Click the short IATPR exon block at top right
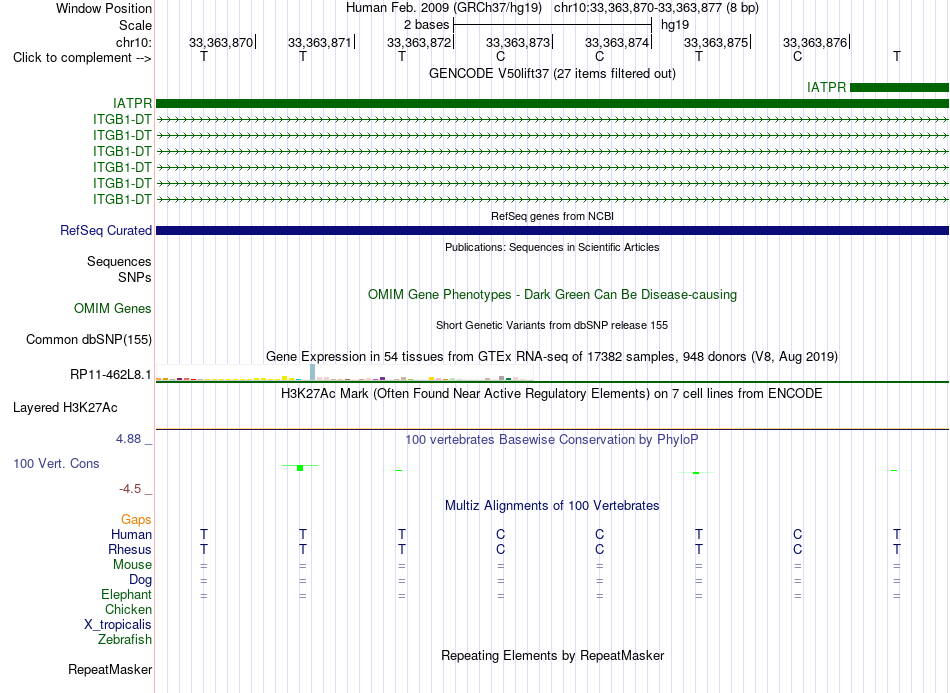The height and width of the screenshot is (693, 950). [x=899, y=88]
